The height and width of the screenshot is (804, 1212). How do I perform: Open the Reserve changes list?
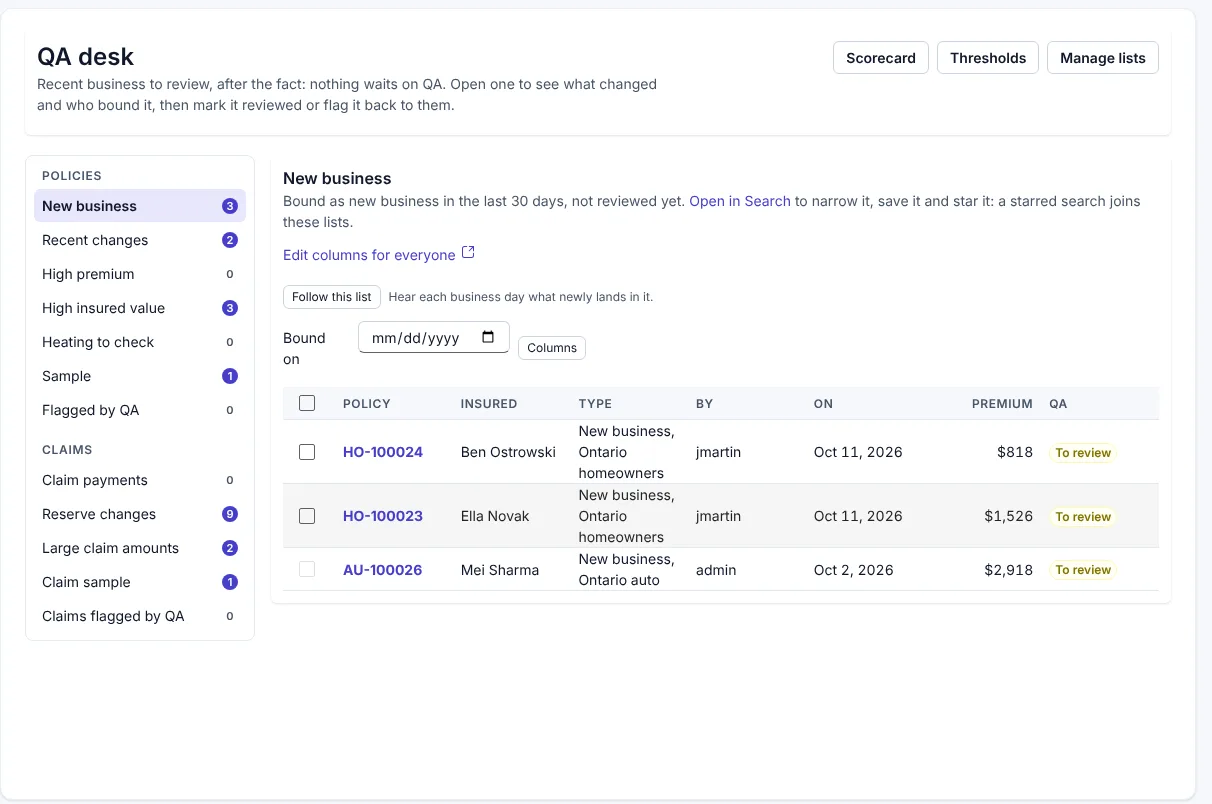(x=140, y=514)
